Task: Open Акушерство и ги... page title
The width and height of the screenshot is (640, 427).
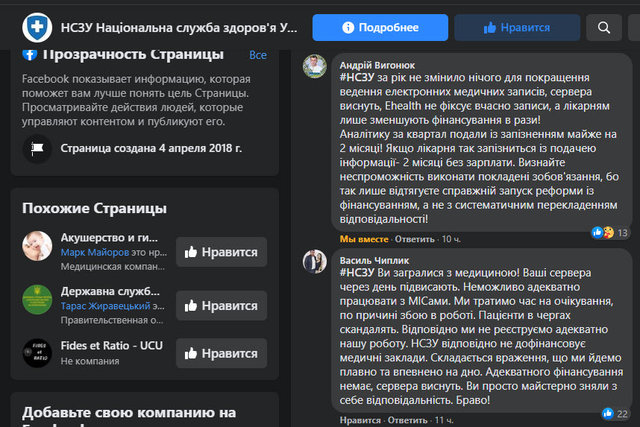Action: click(x=109, y=238)
